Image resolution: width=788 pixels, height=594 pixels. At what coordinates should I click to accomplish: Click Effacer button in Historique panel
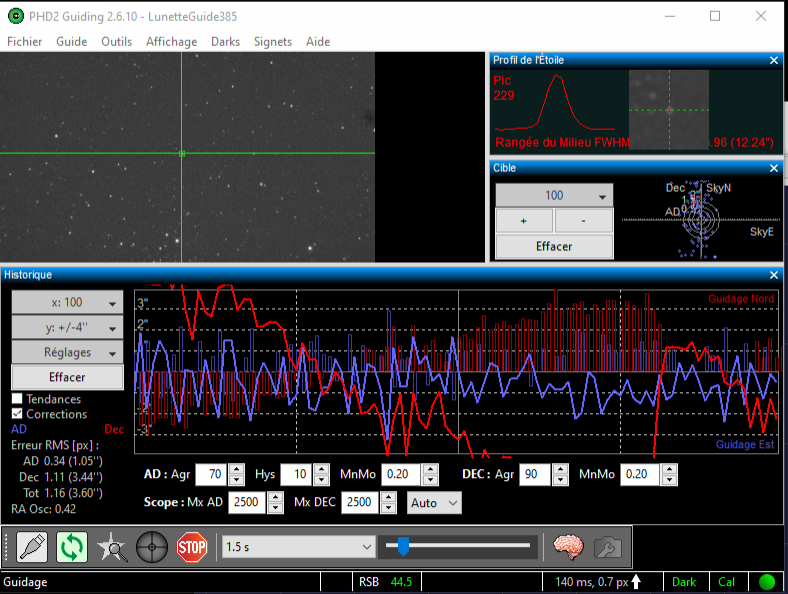(x=67, y=377)
